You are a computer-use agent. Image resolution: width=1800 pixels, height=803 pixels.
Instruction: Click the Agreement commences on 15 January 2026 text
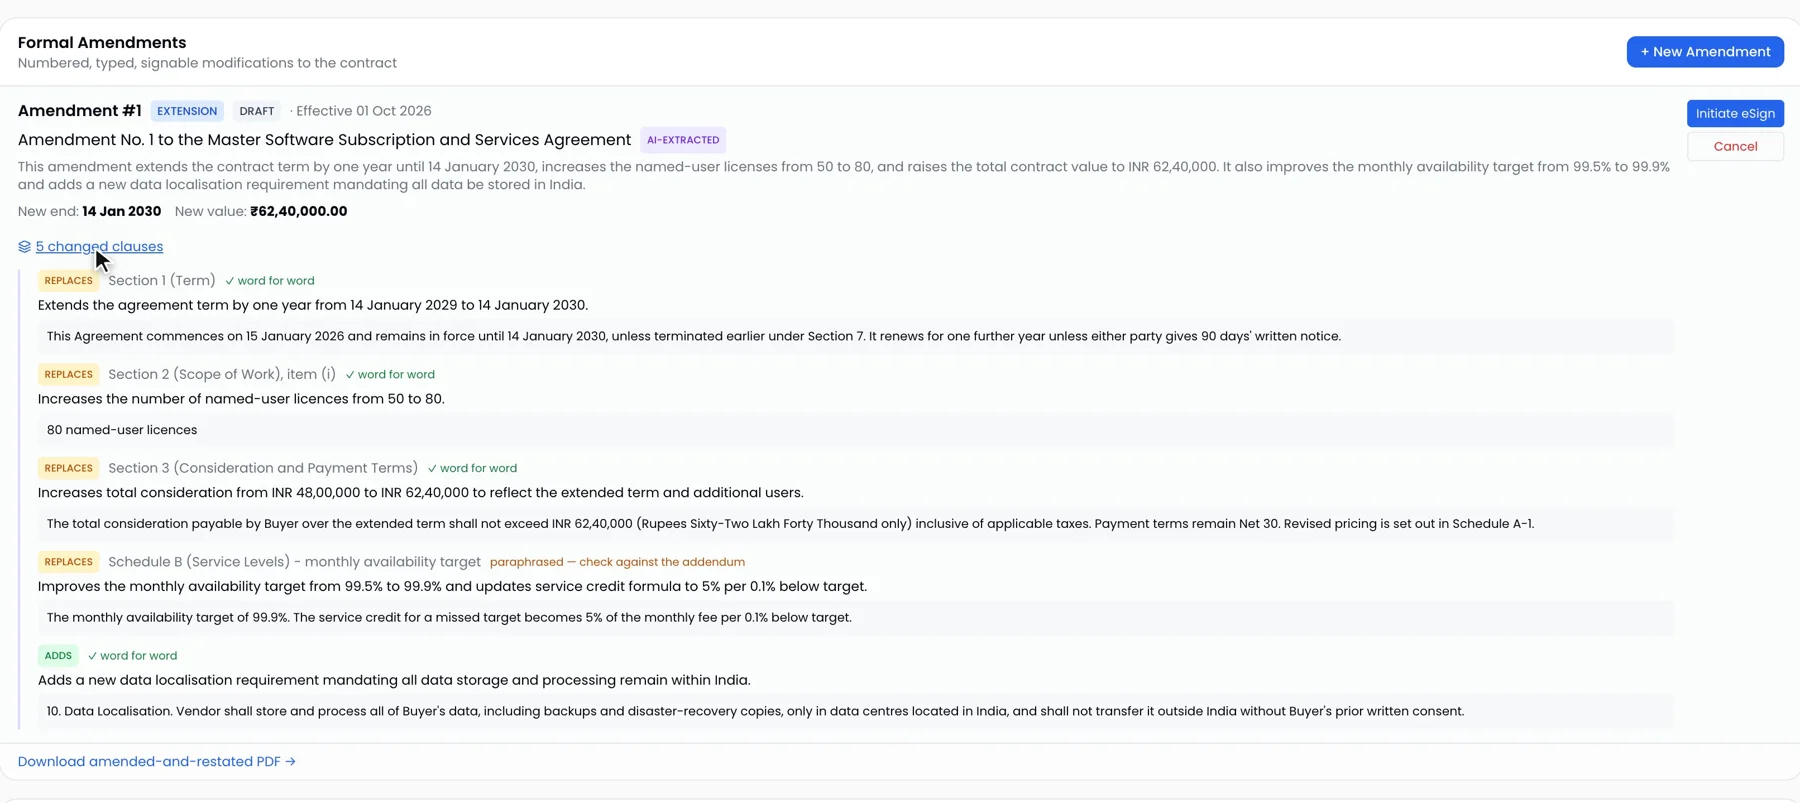point(694,336)
